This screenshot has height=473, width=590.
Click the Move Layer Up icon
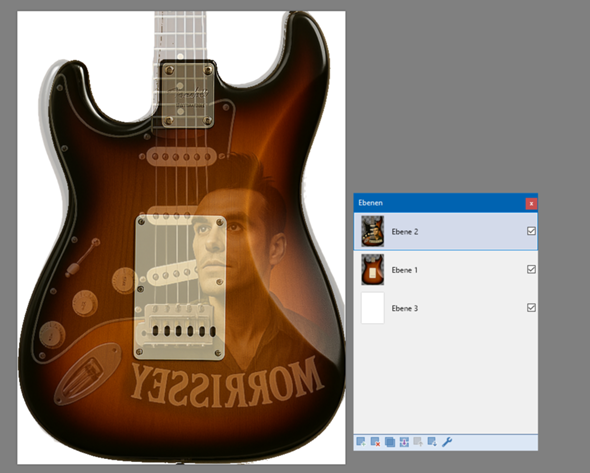click(x=418, y=442)
